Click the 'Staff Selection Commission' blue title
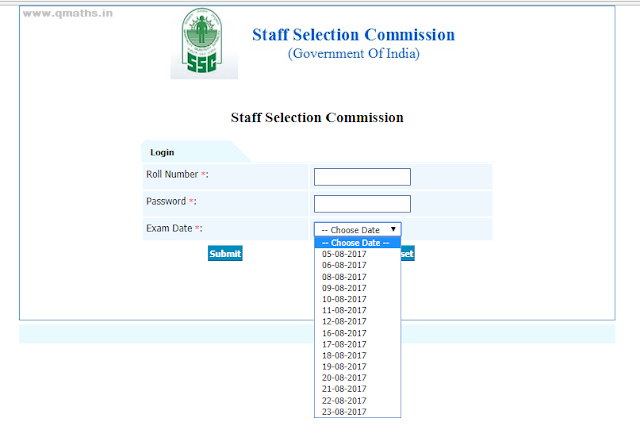Screen dimensions: 640x445 pos(353,35)
